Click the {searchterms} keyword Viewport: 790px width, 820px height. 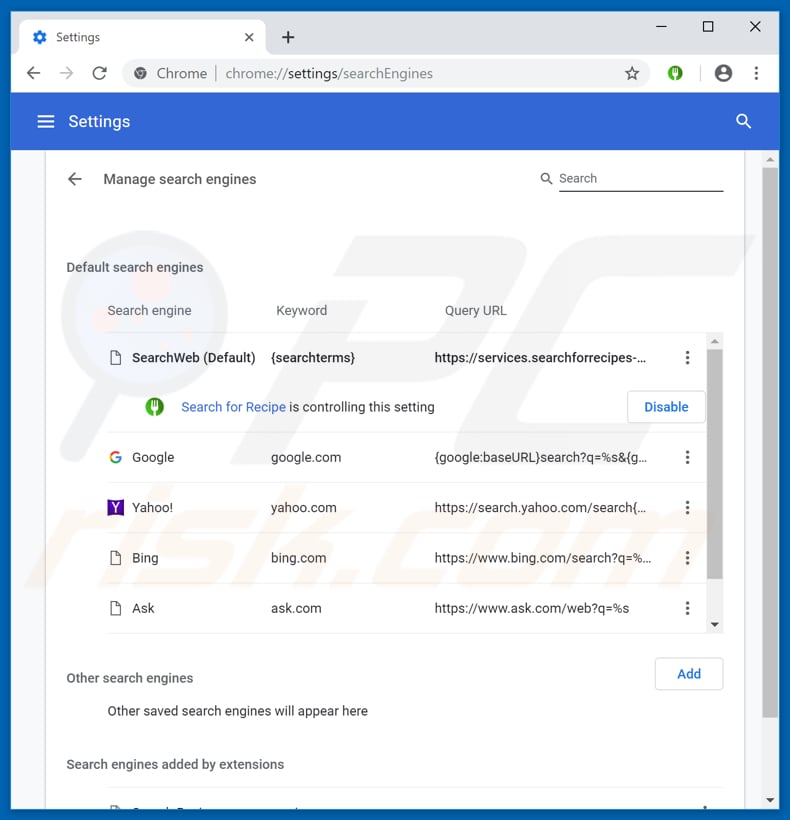313,358
